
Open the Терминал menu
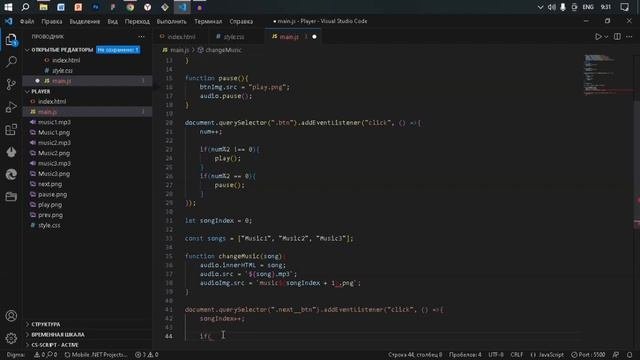(x=208, y=21)
